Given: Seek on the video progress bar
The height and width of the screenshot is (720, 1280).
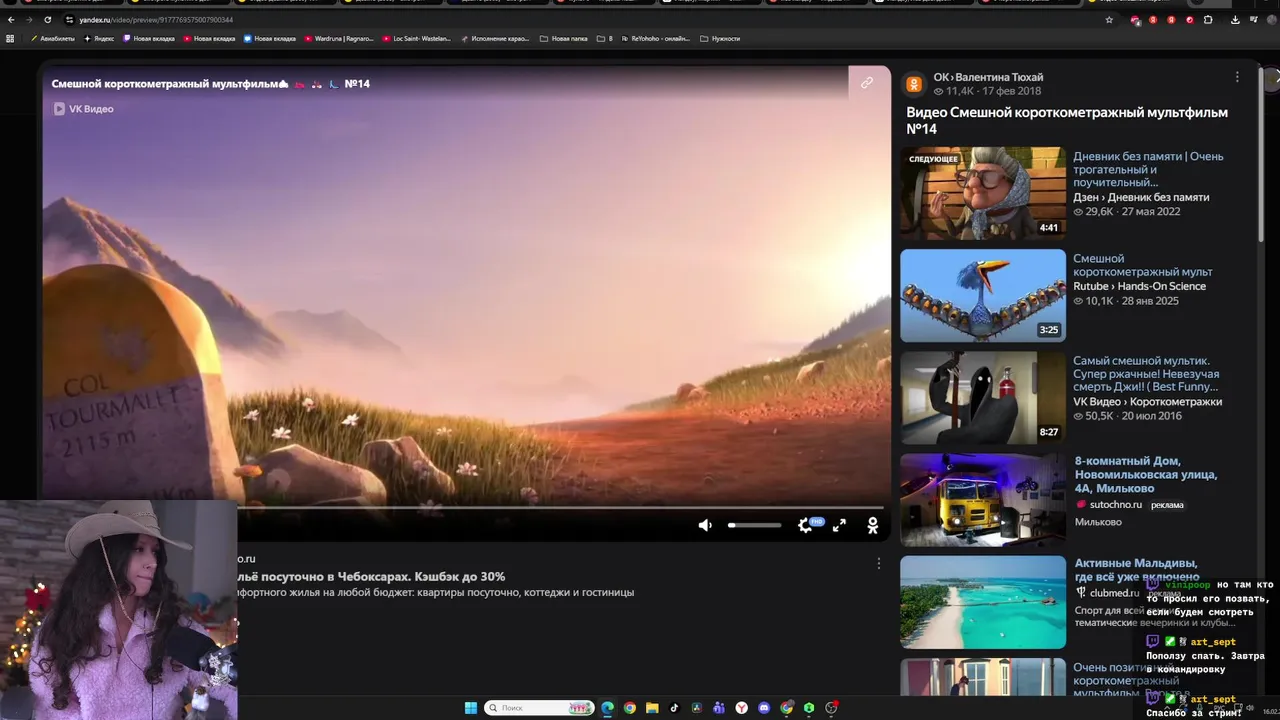Looking at the screenshot, I should click(560, 508).
